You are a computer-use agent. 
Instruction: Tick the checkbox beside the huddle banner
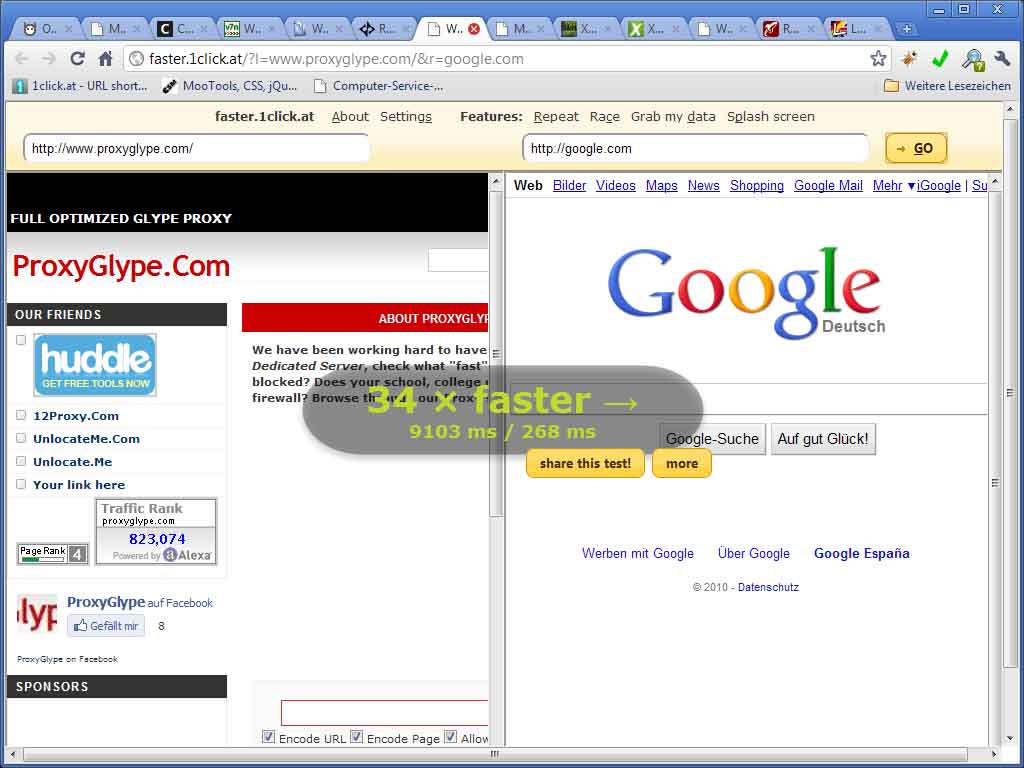click(x=21, y=340)
